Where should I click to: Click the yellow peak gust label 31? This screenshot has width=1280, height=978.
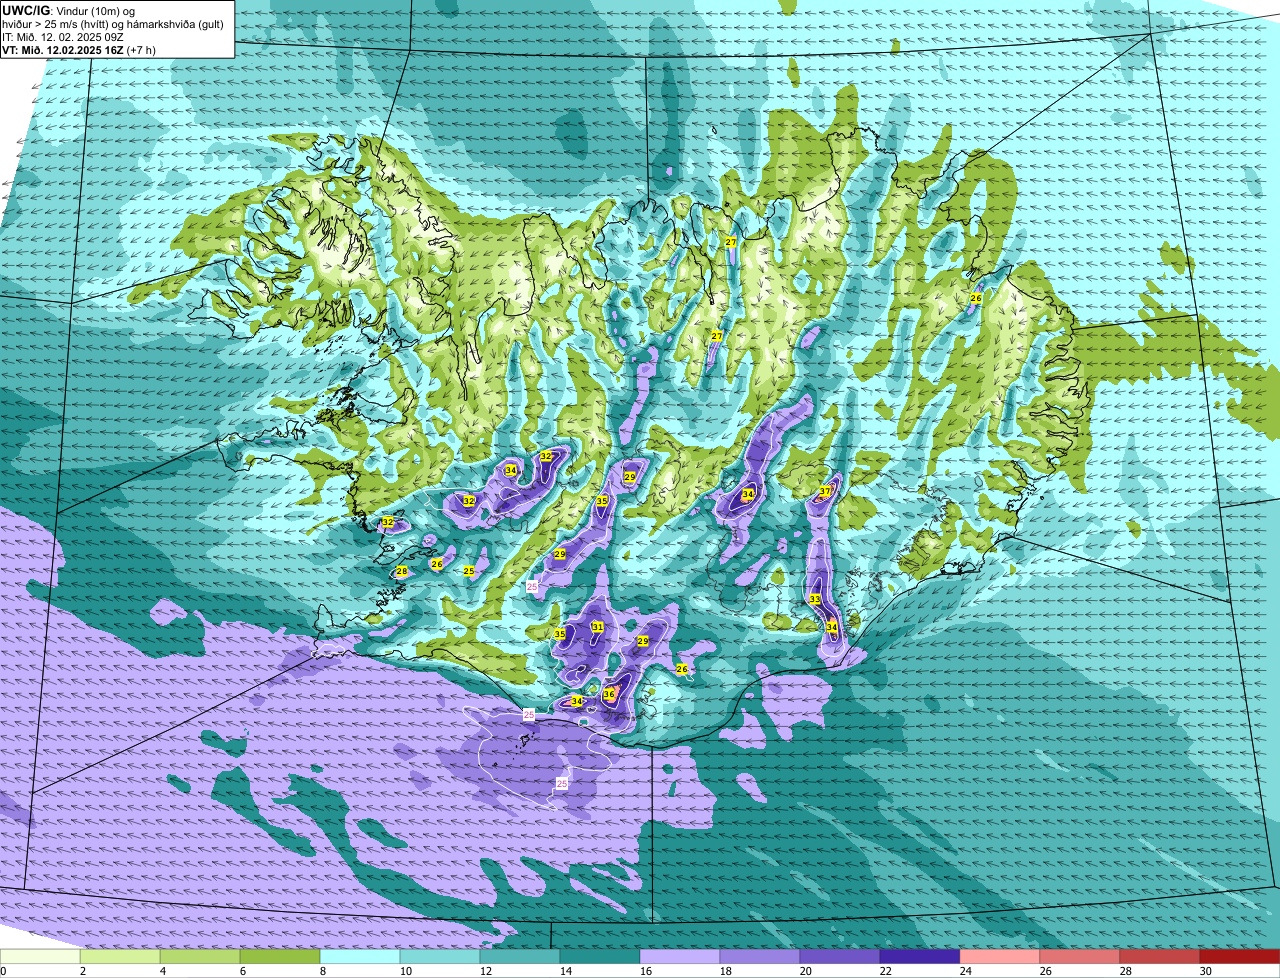(598, 627)
